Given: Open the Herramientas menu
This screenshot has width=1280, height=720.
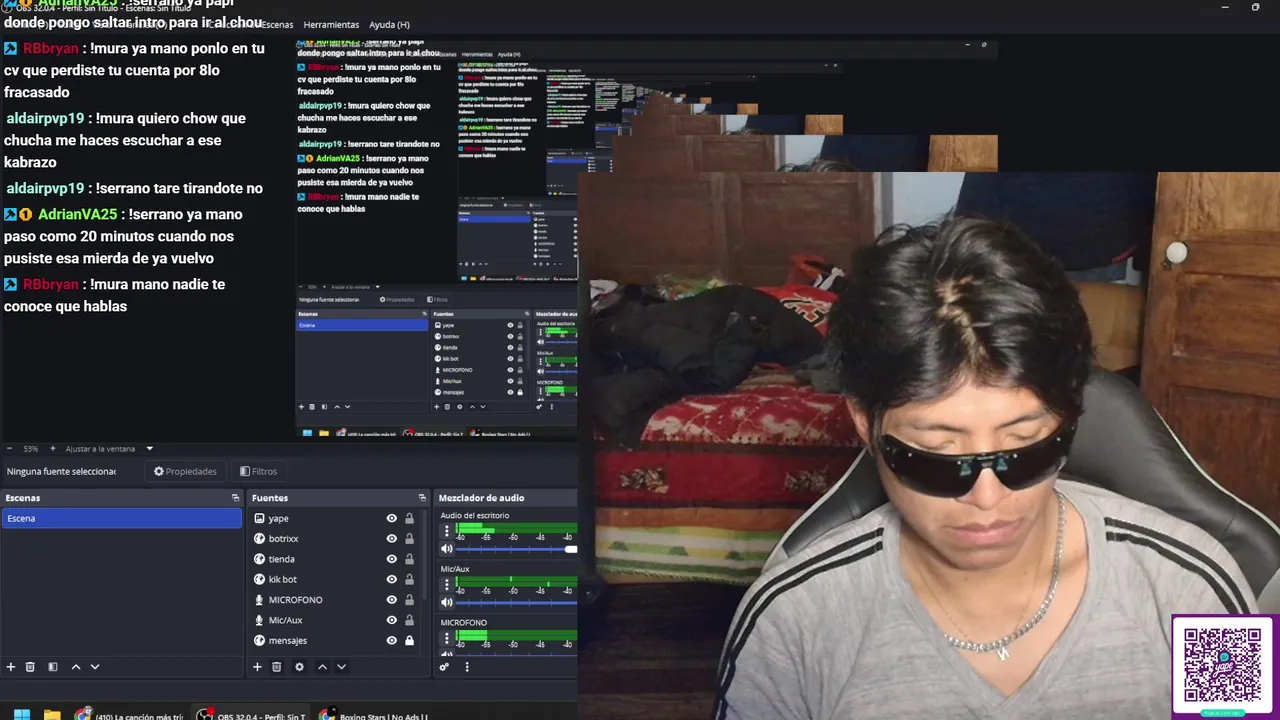Looking at the screenshot, I should (331, 24).
